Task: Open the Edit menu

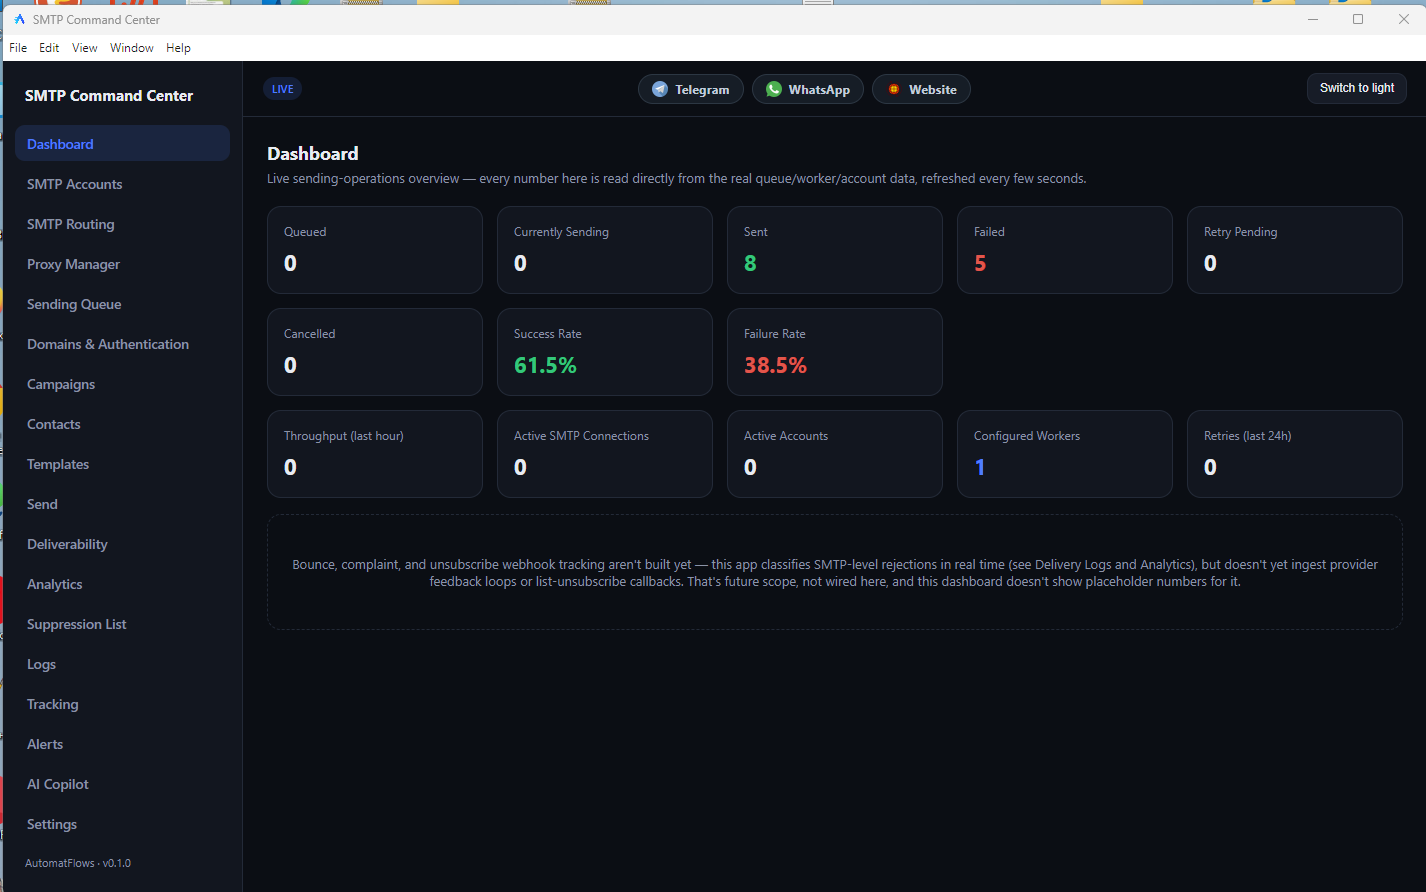Action: point(49,48)
